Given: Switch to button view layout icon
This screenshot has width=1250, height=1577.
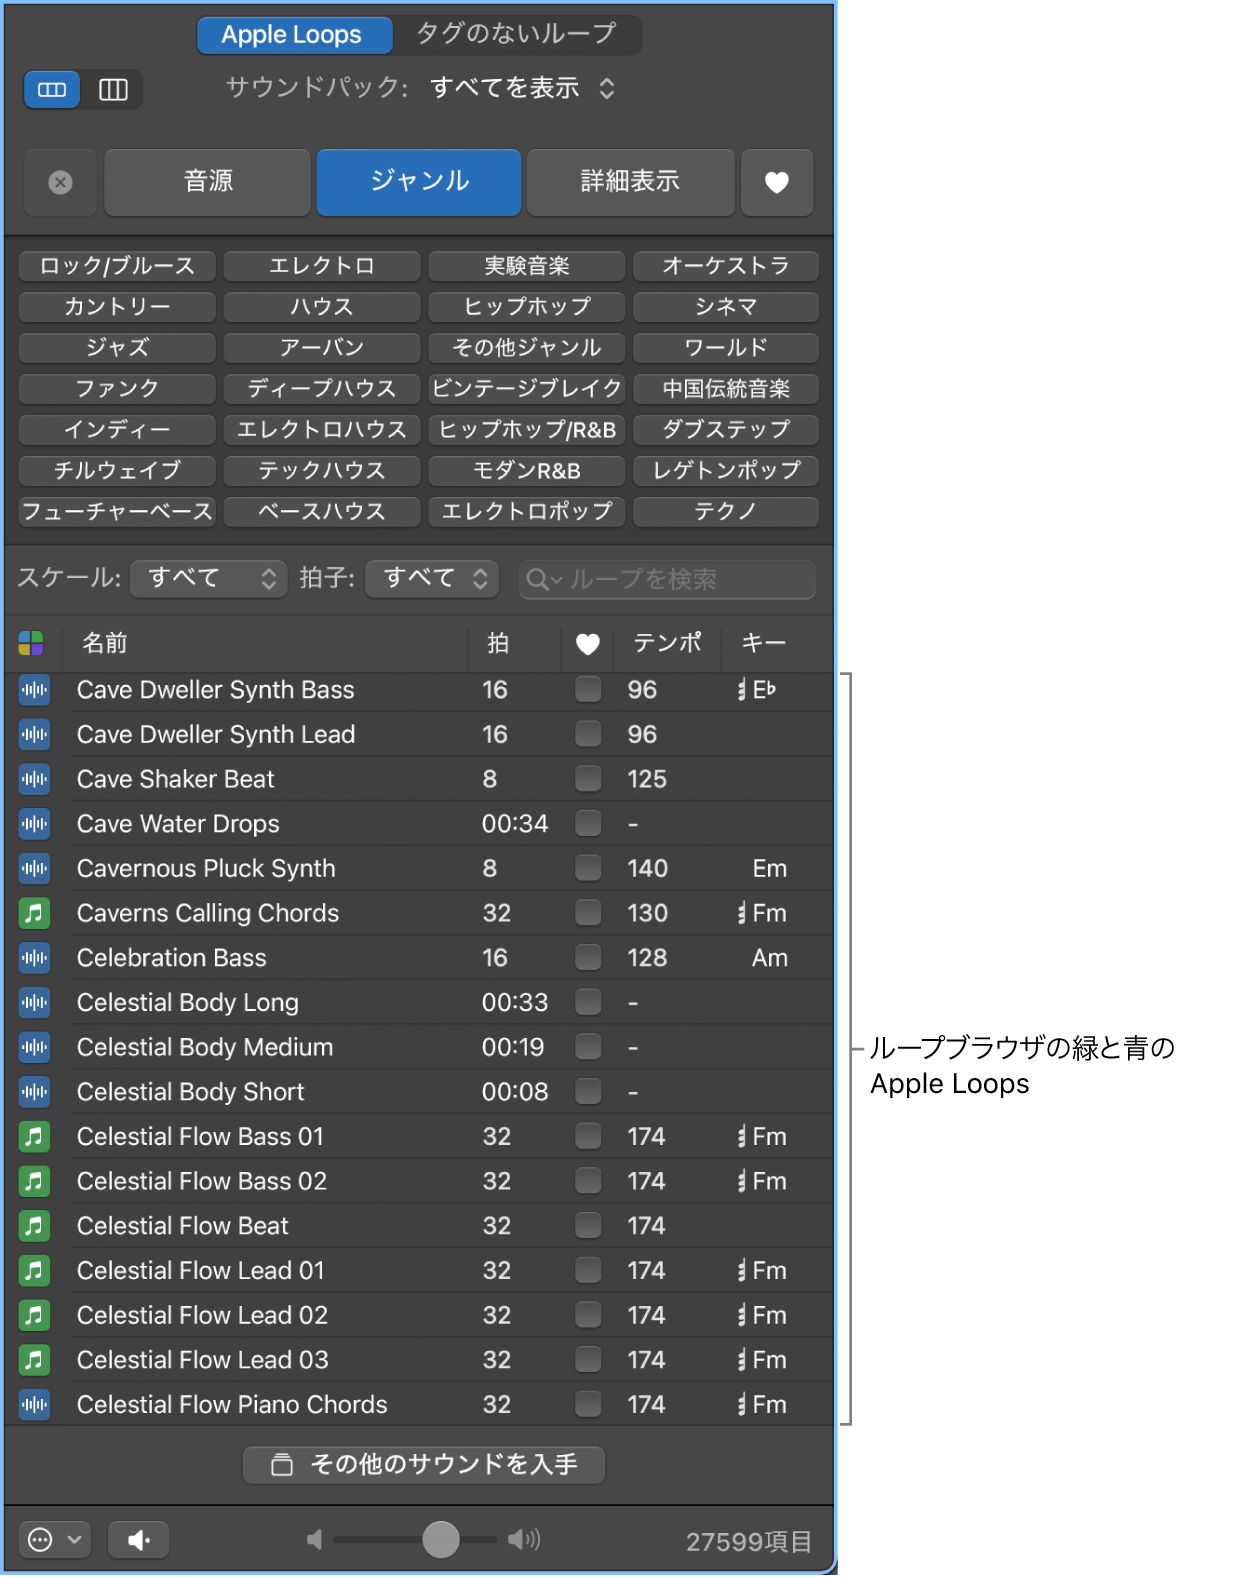Looking at the screenshot, I should [x=52, y=90].
